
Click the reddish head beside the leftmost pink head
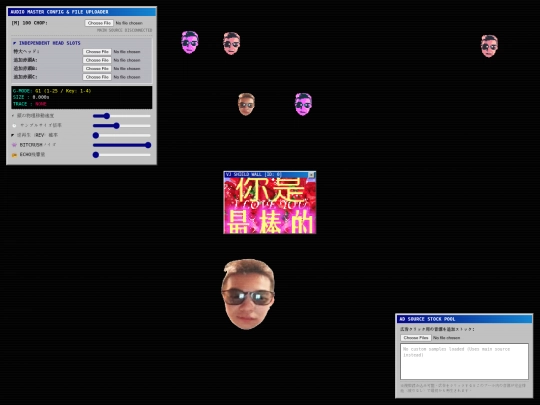click(x=231, y=43)
